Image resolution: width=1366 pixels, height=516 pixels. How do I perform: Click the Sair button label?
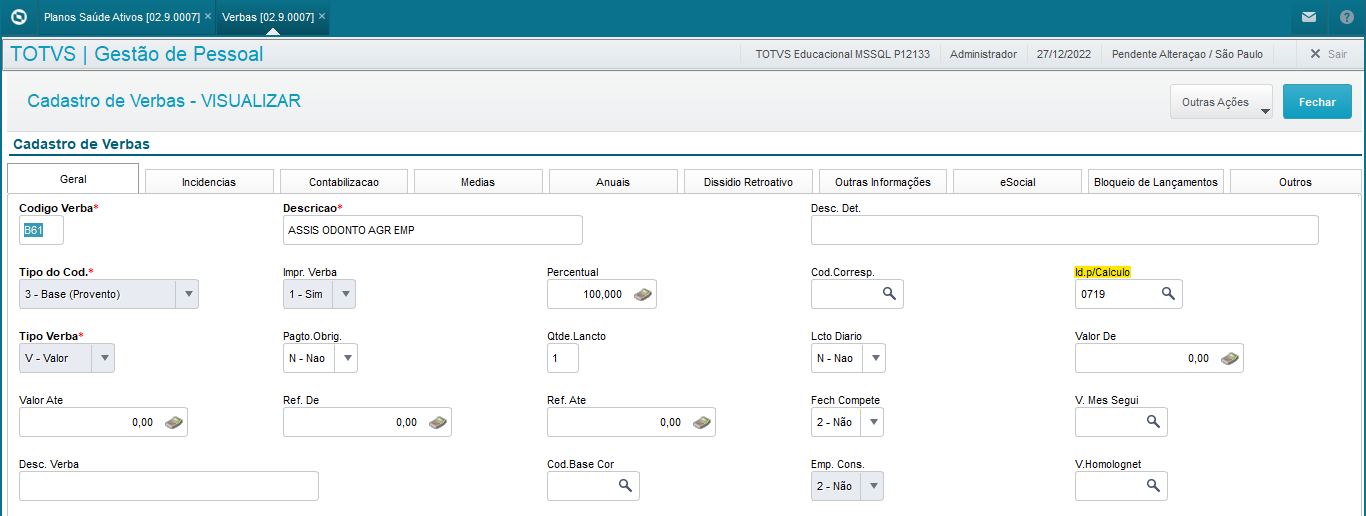coord(1337,54)
